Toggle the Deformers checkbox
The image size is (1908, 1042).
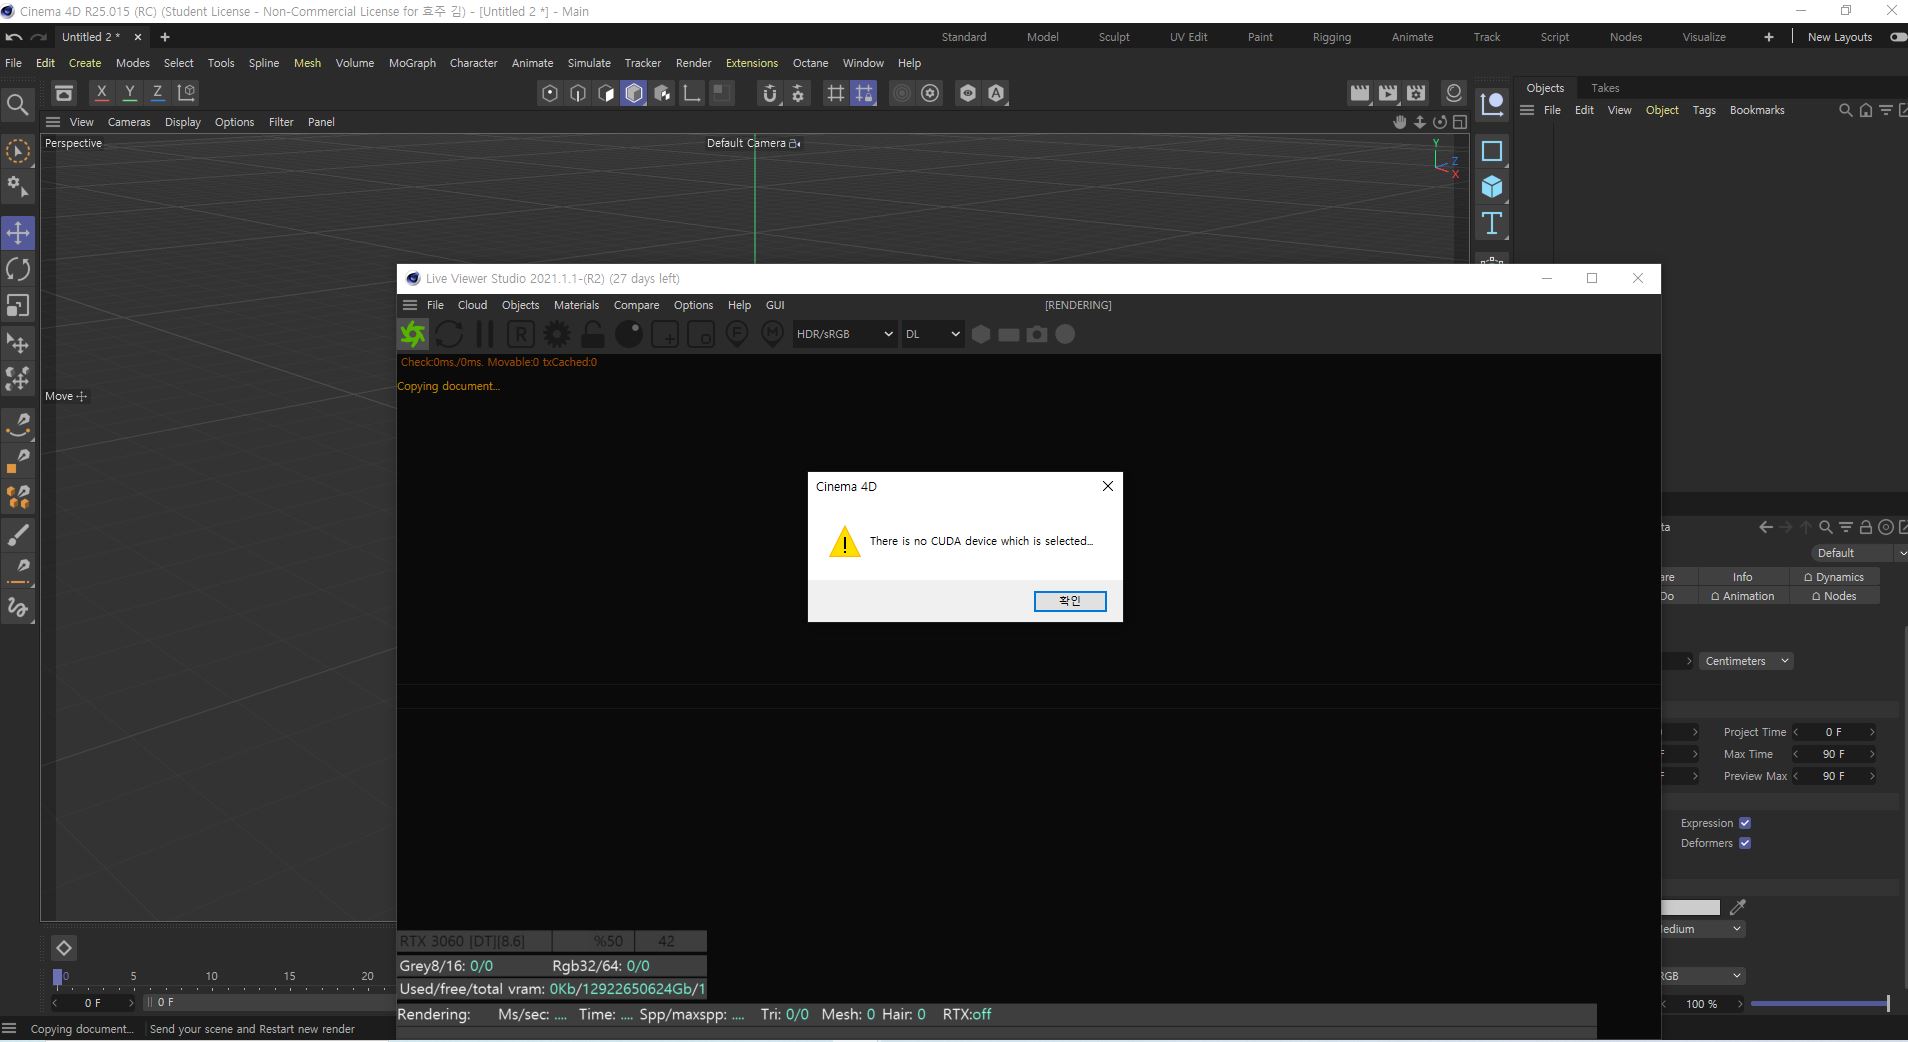coord(1745,843)
